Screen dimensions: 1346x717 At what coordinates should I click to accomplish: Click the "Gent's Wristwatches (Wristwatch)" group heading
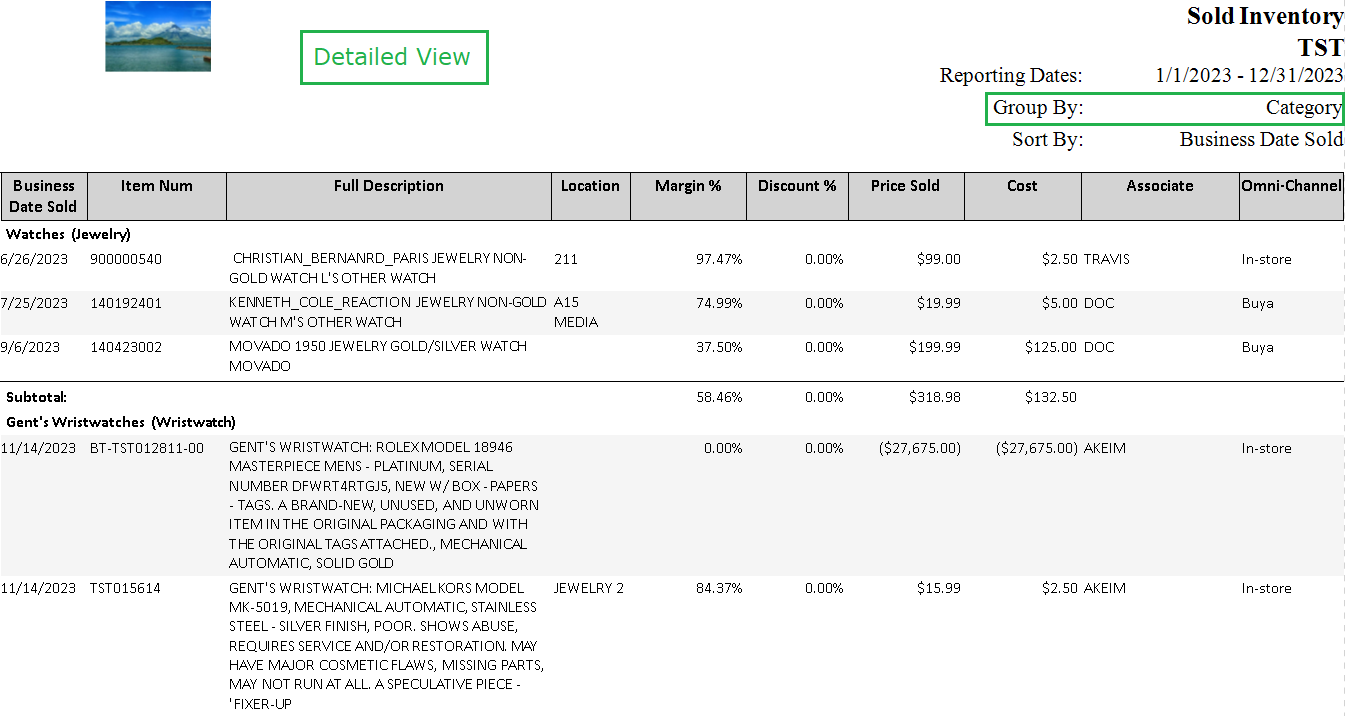121,422
